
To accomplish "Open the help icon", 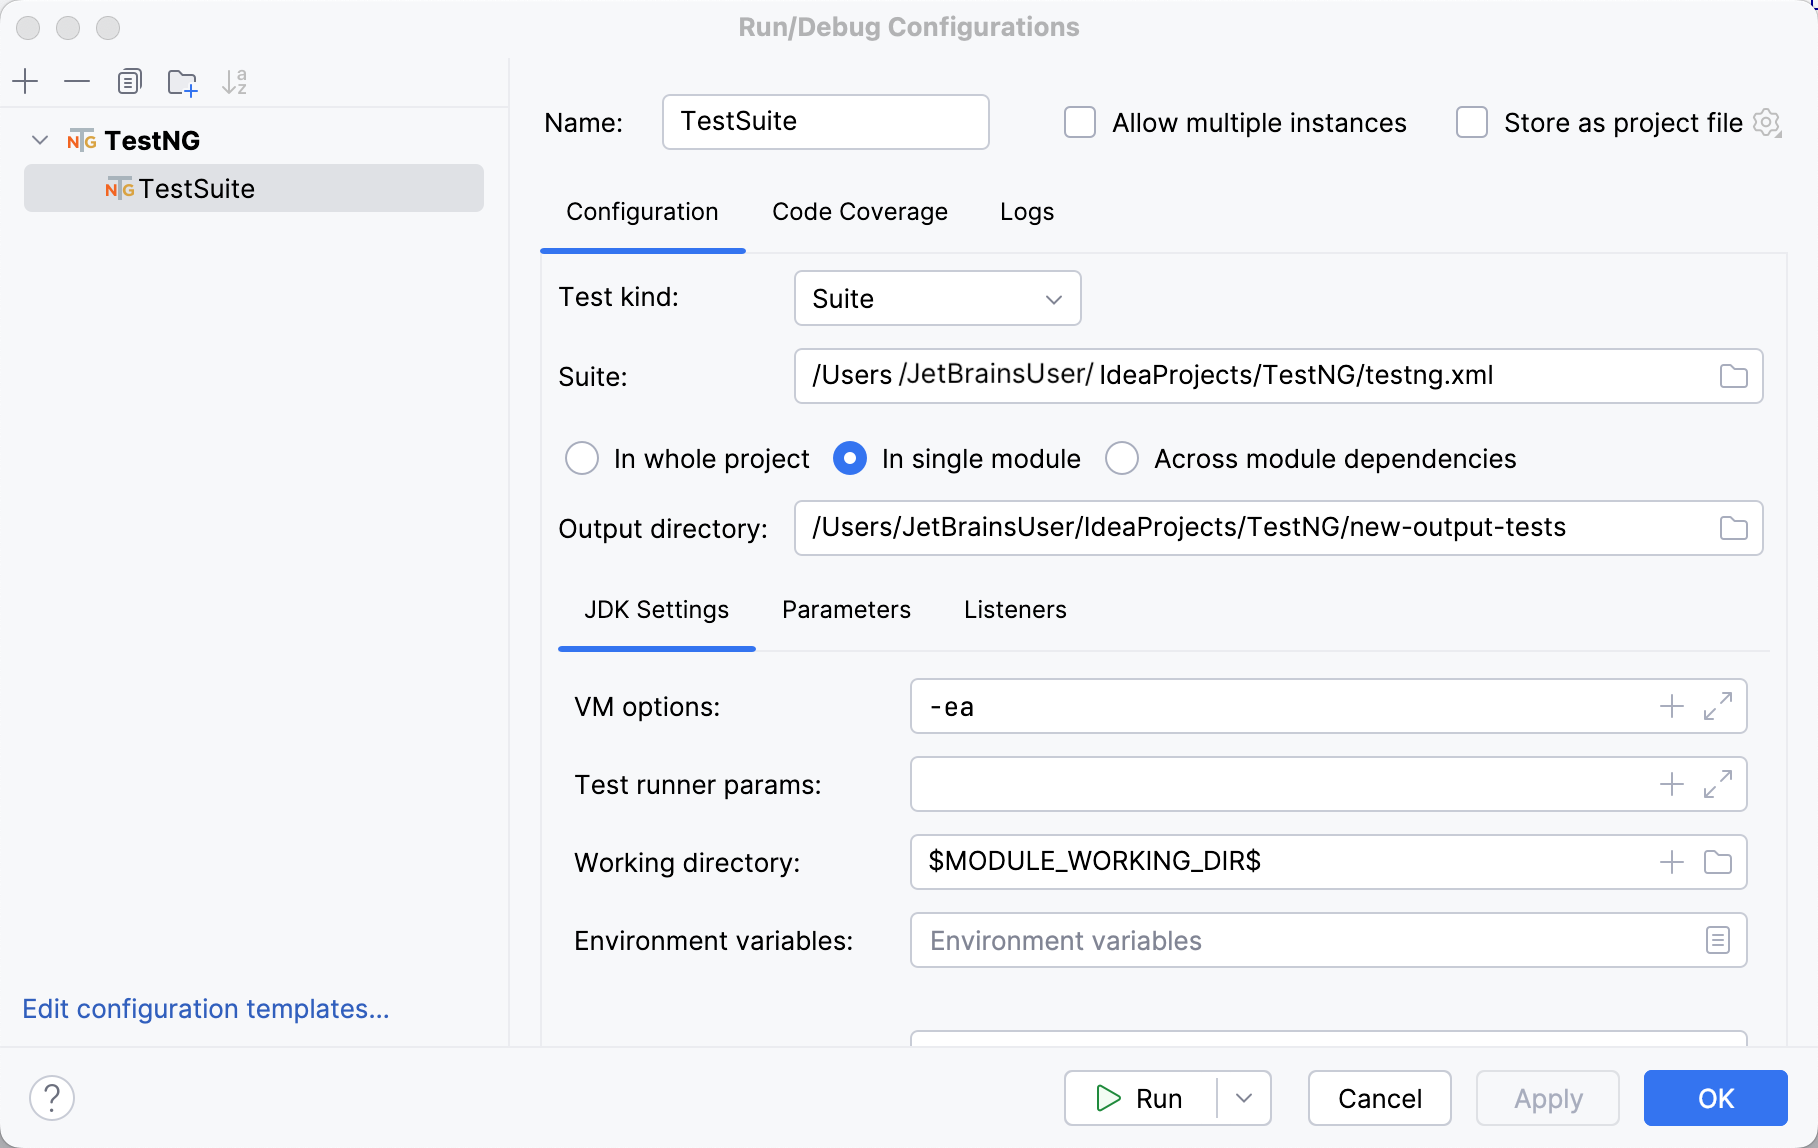I will tap(52, 1097).
